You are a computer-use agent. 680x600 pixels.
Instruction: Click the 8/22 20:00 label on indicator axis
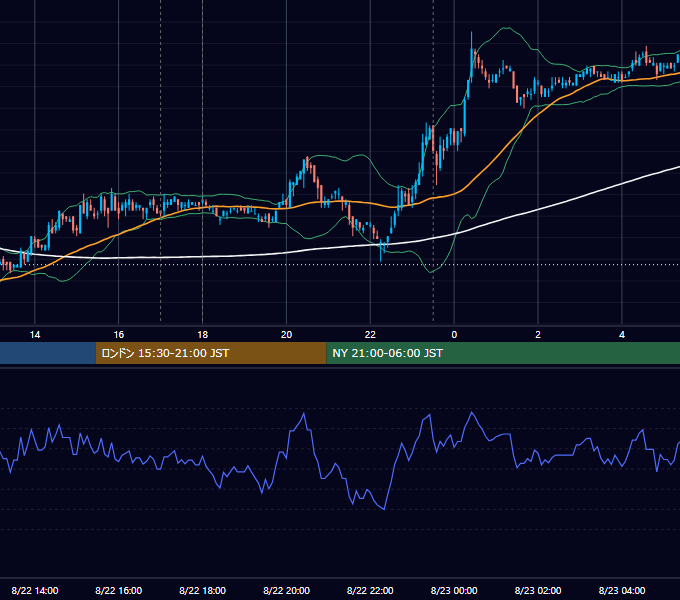286,590
